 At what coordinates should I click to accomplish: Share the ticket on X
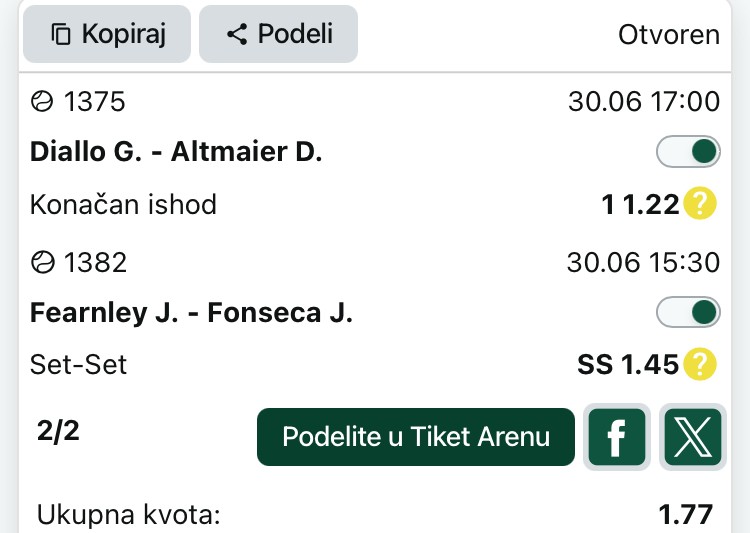[x=693, y=437]
